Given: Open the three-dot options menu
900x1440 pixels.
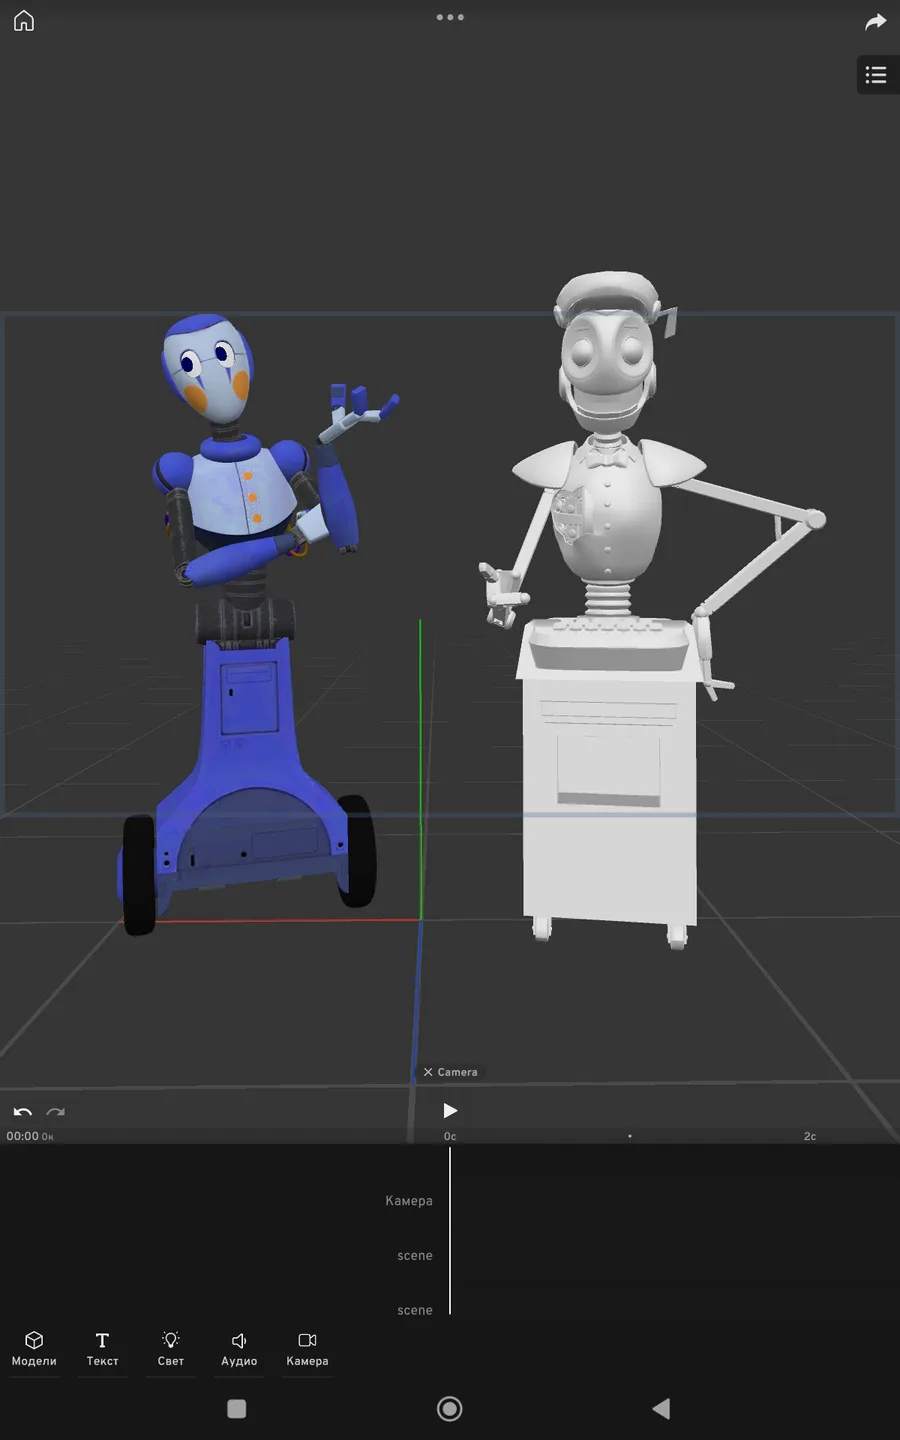Looking at the screenshot, I should point(450,17).
